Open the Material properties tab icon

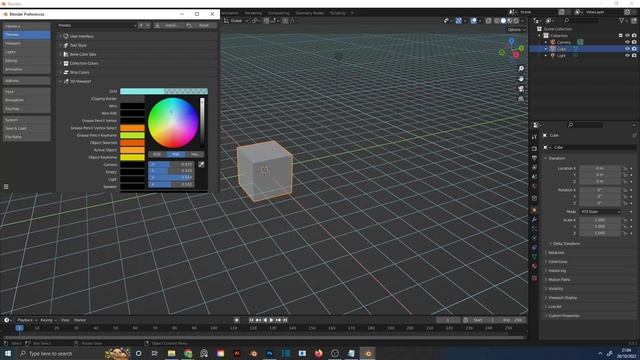(534, 266)
